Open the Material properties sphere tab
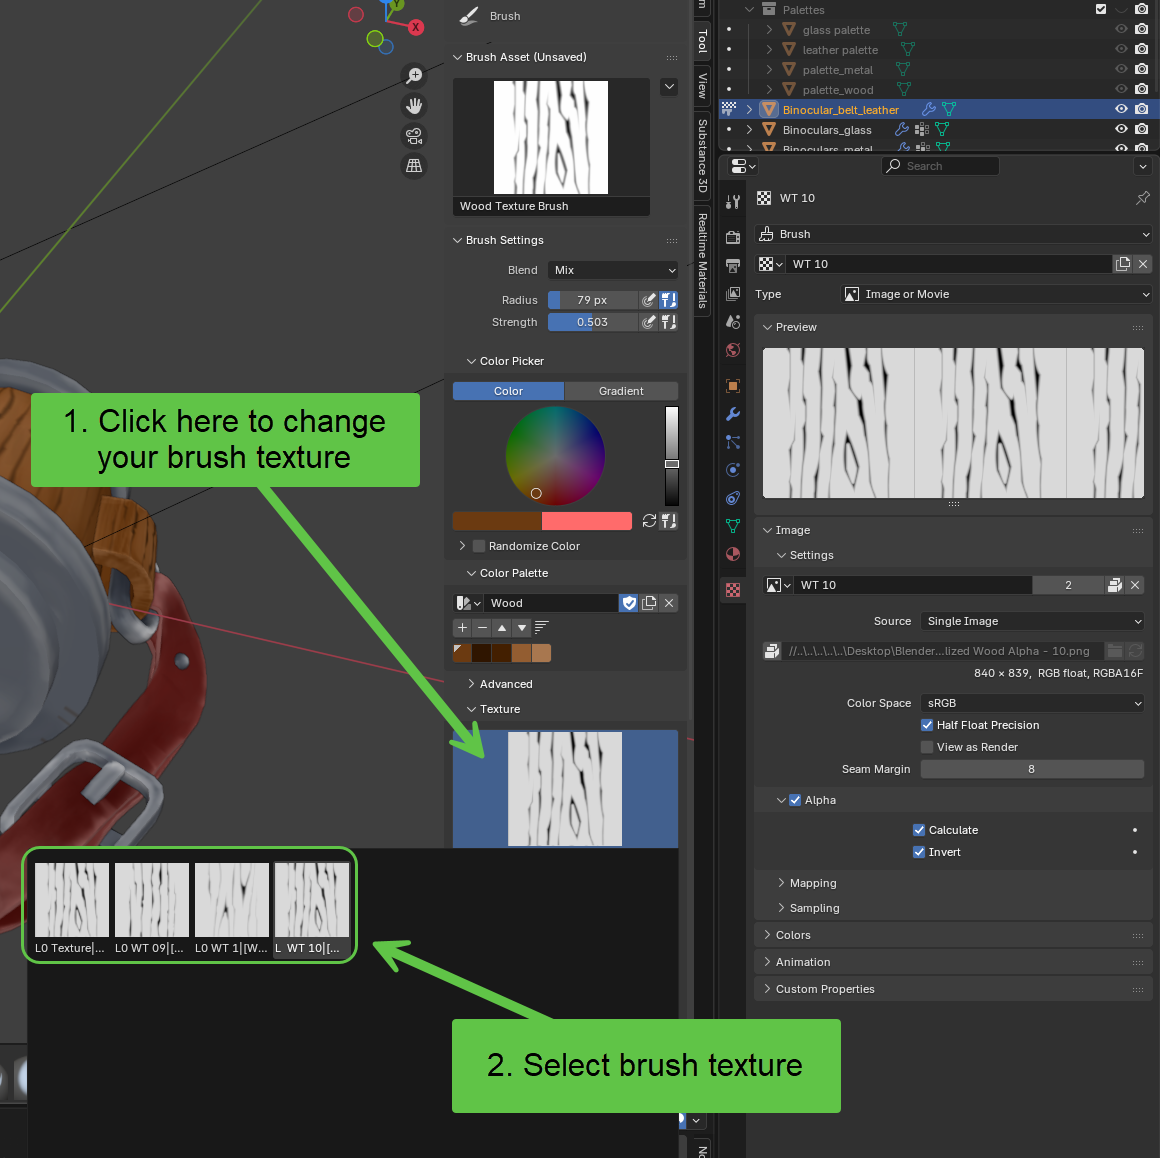 tap(733, 554)
